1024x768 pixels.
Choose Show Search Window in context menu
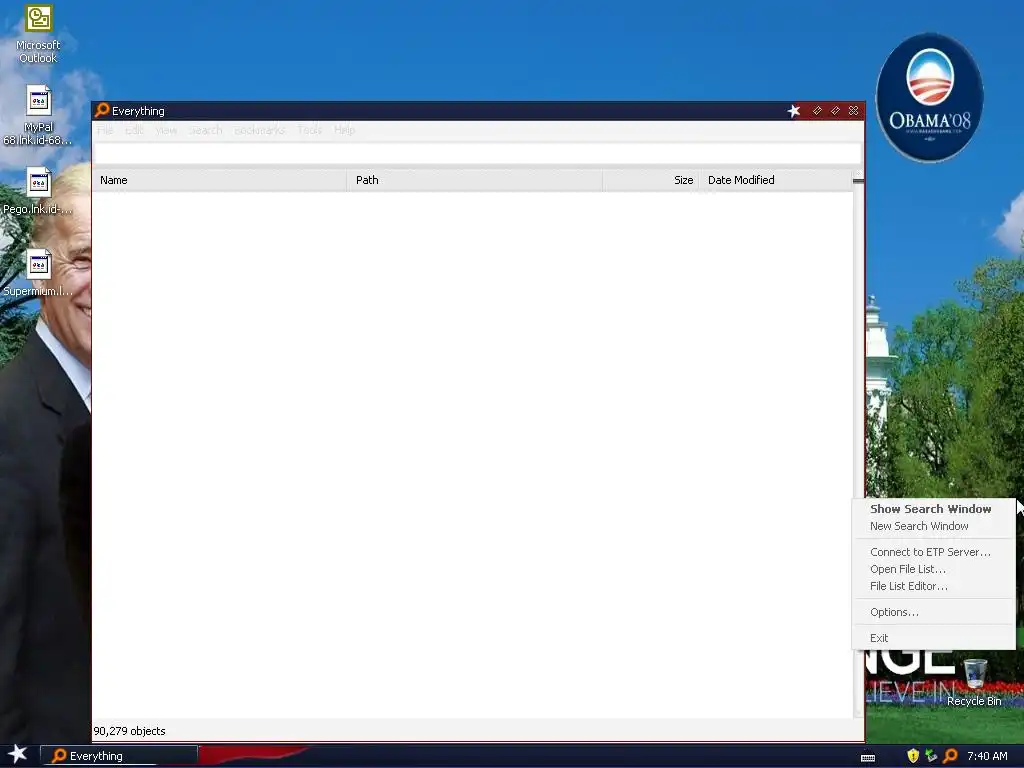(x=931, y=509)
